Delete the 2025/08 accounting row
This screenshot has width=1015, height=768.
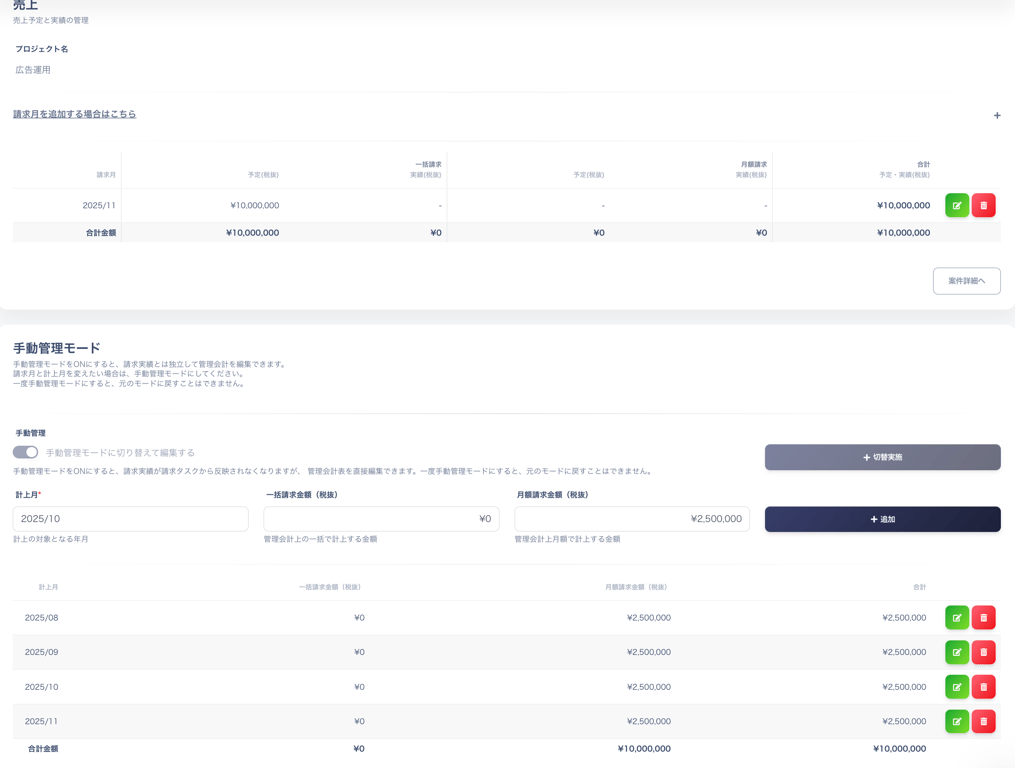tap(983, 618)
